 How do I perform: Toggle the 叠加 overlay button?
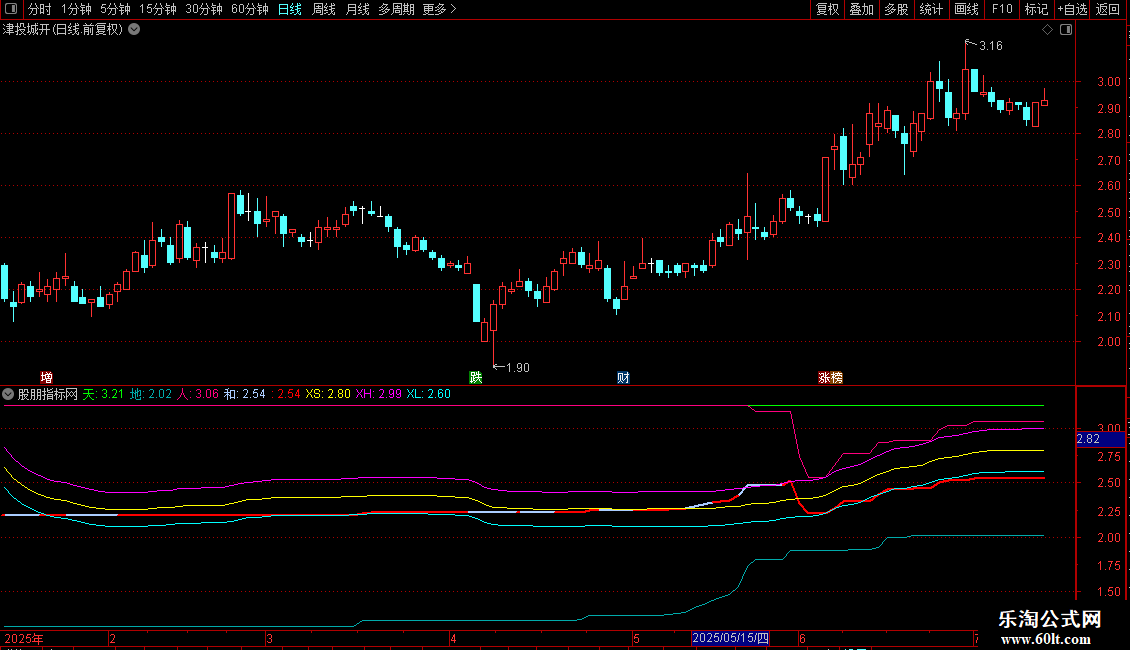(x=861, y=9)
